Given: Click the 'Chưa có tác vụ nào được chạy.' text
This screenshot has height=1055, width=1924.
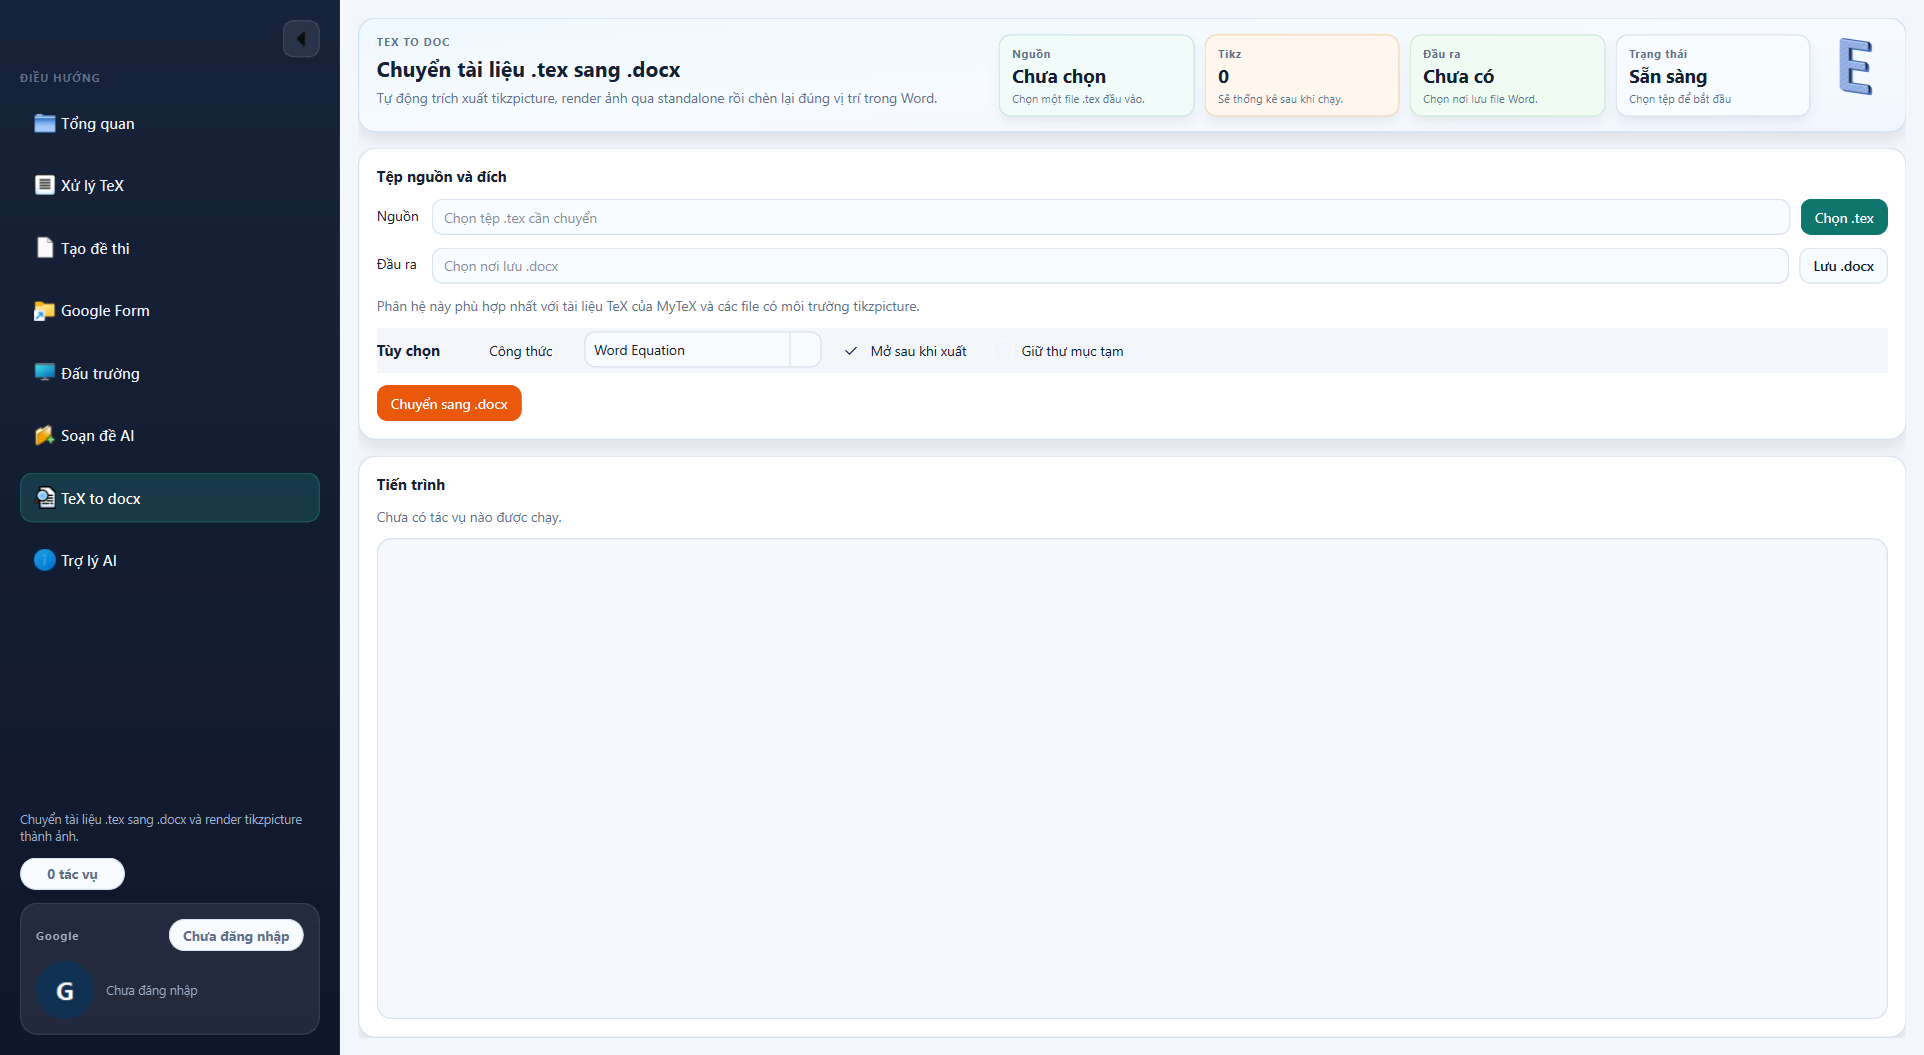Looking at the screenshot, I should point(469,517).
